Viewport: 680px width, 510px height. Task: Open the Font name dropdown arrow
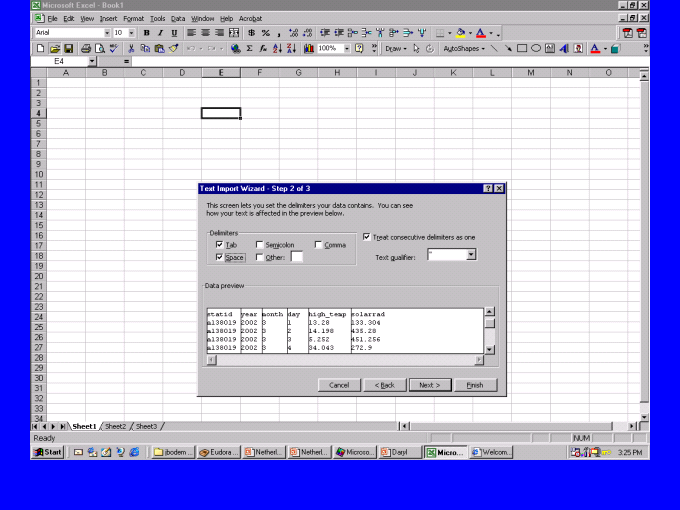(x=107, y=33)
